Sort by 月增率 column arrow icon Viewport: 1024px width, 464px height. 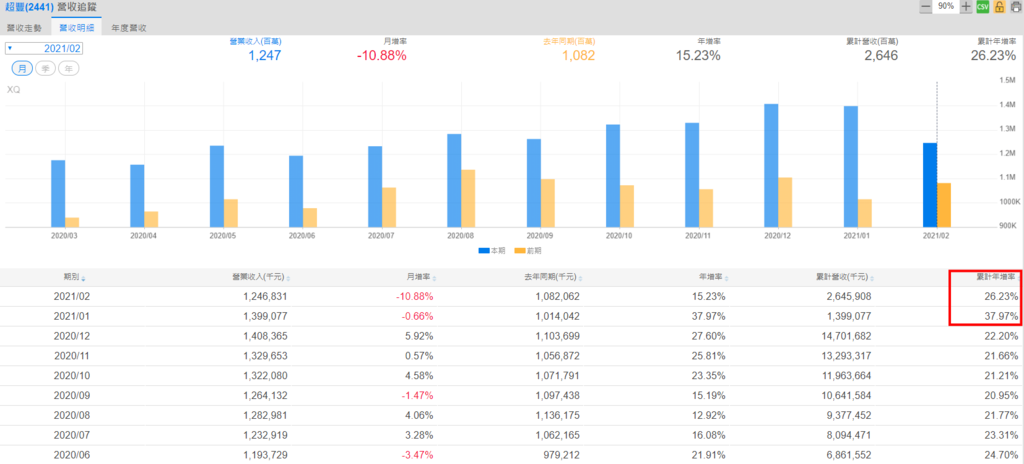point(435,279)
